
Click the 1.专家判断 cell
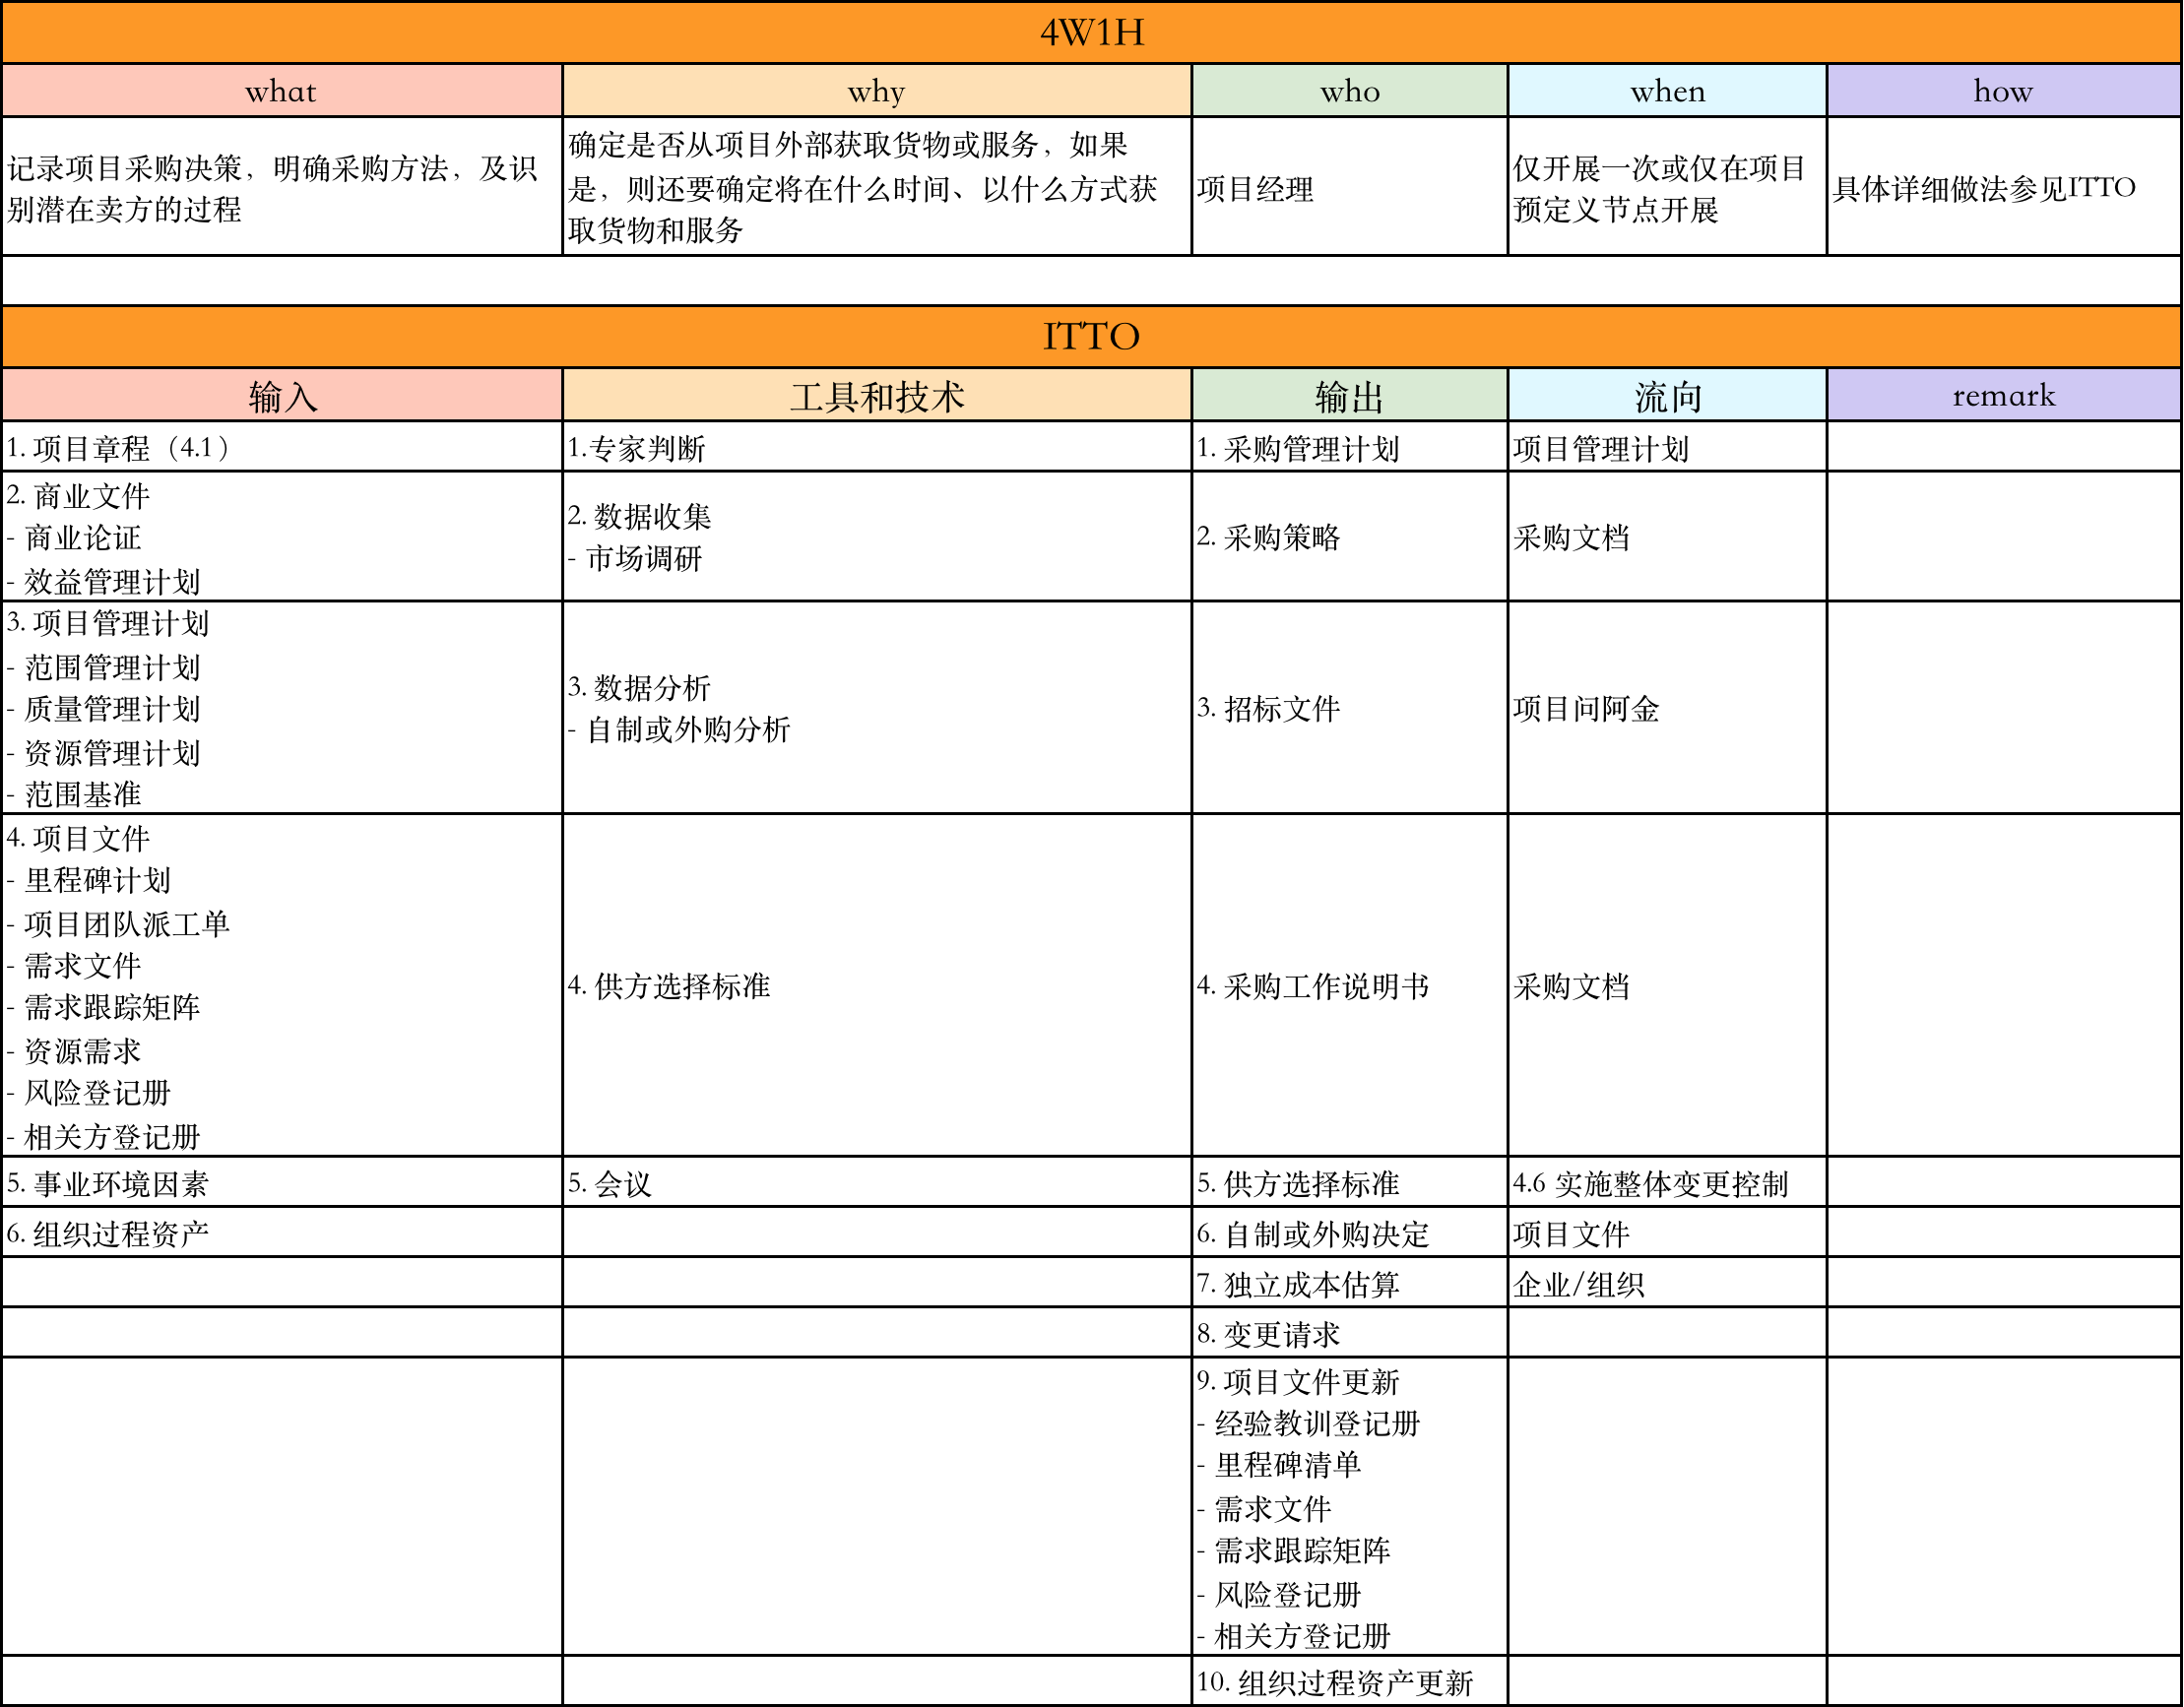(877, 447)
